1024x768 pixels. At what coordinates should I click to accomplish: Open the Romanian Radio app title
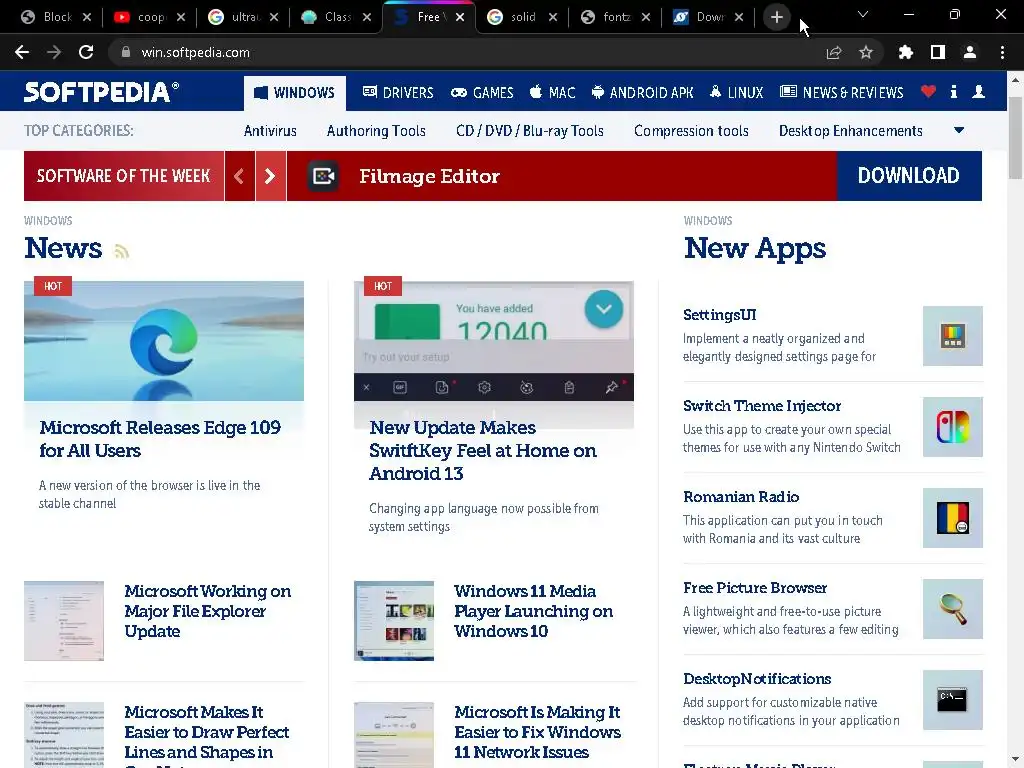click(x=741, y=497)
